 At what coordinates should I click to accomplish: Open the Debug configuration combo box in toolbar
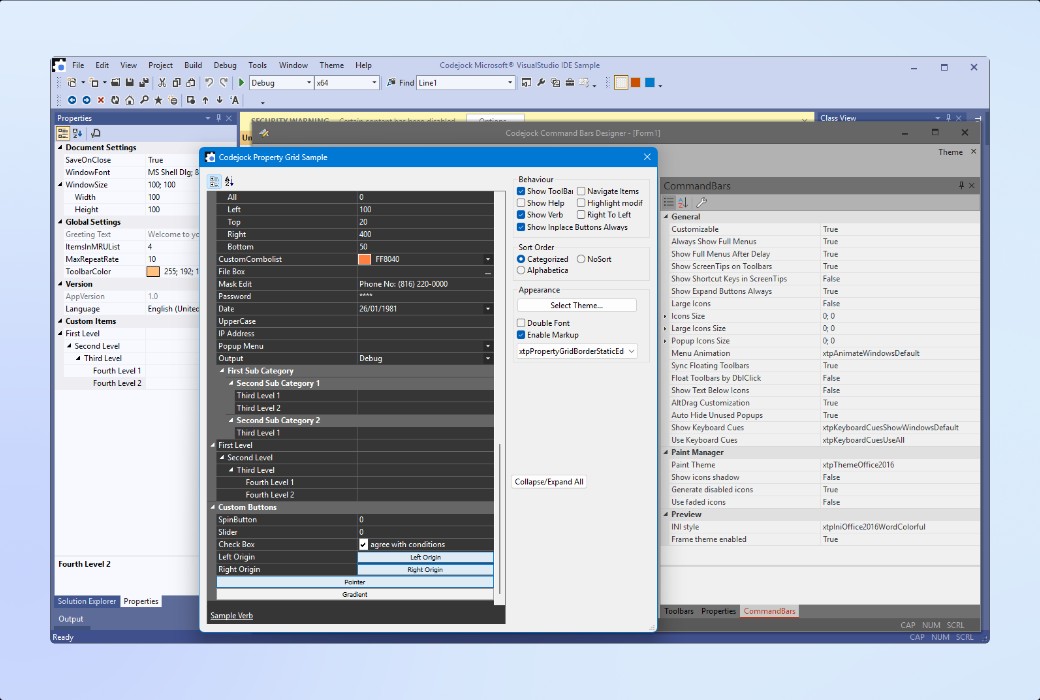click(x=281, y=83)
